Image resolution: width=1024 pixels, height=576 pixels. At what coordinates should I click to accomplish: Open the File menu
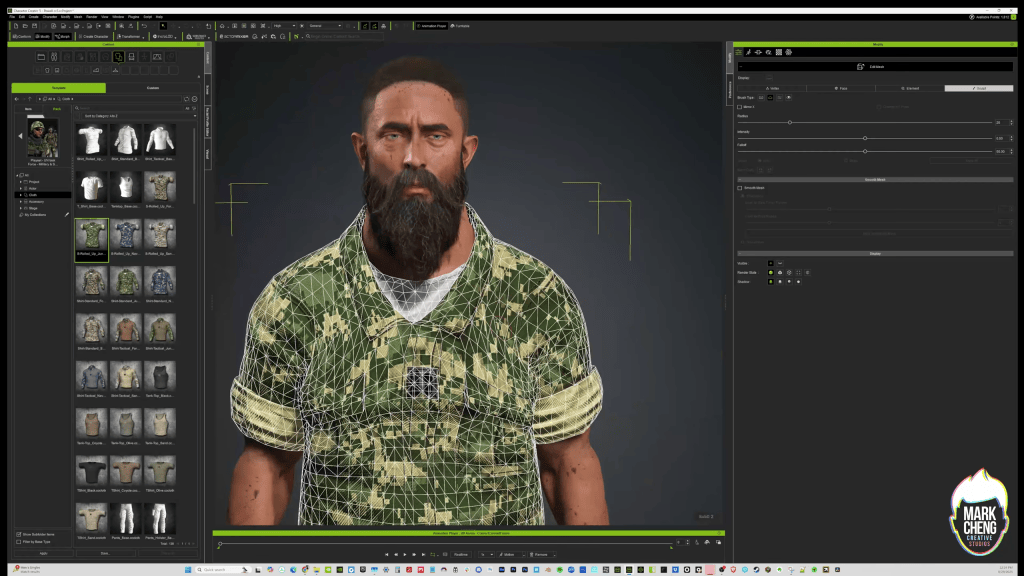[12, 17]
